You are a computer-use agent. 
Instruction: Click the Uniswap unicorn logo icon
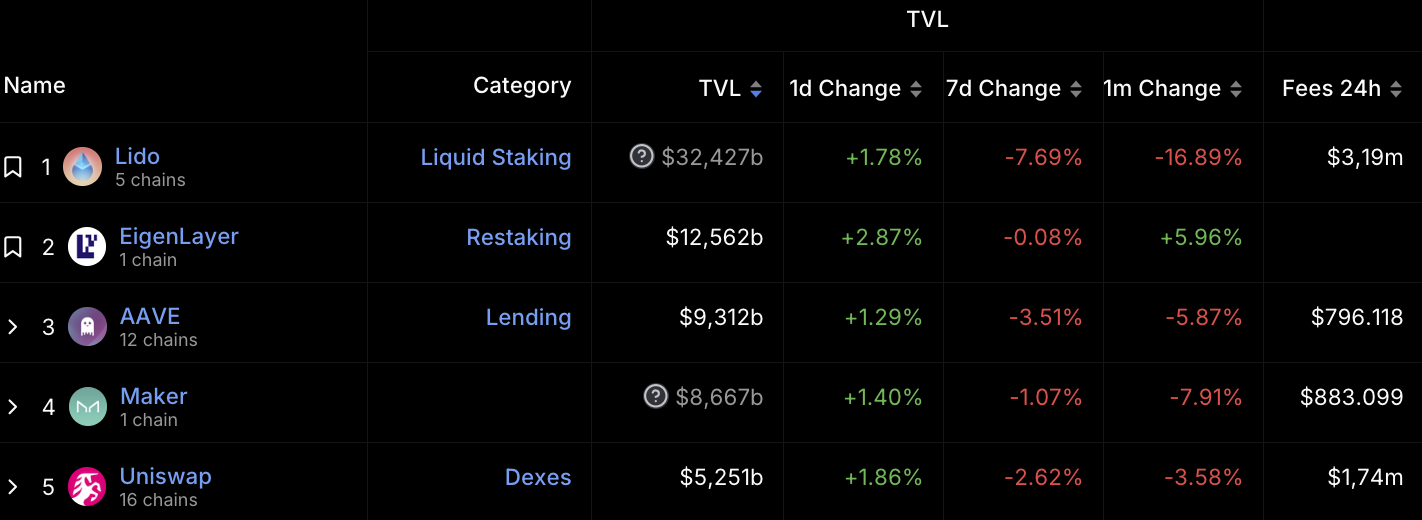point(87,486)
